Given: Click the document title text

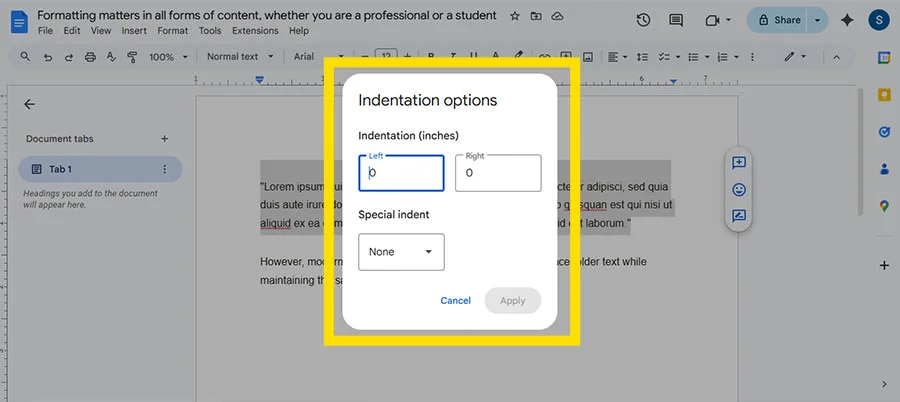Looking at the screenshot, I should pos(267,16).
